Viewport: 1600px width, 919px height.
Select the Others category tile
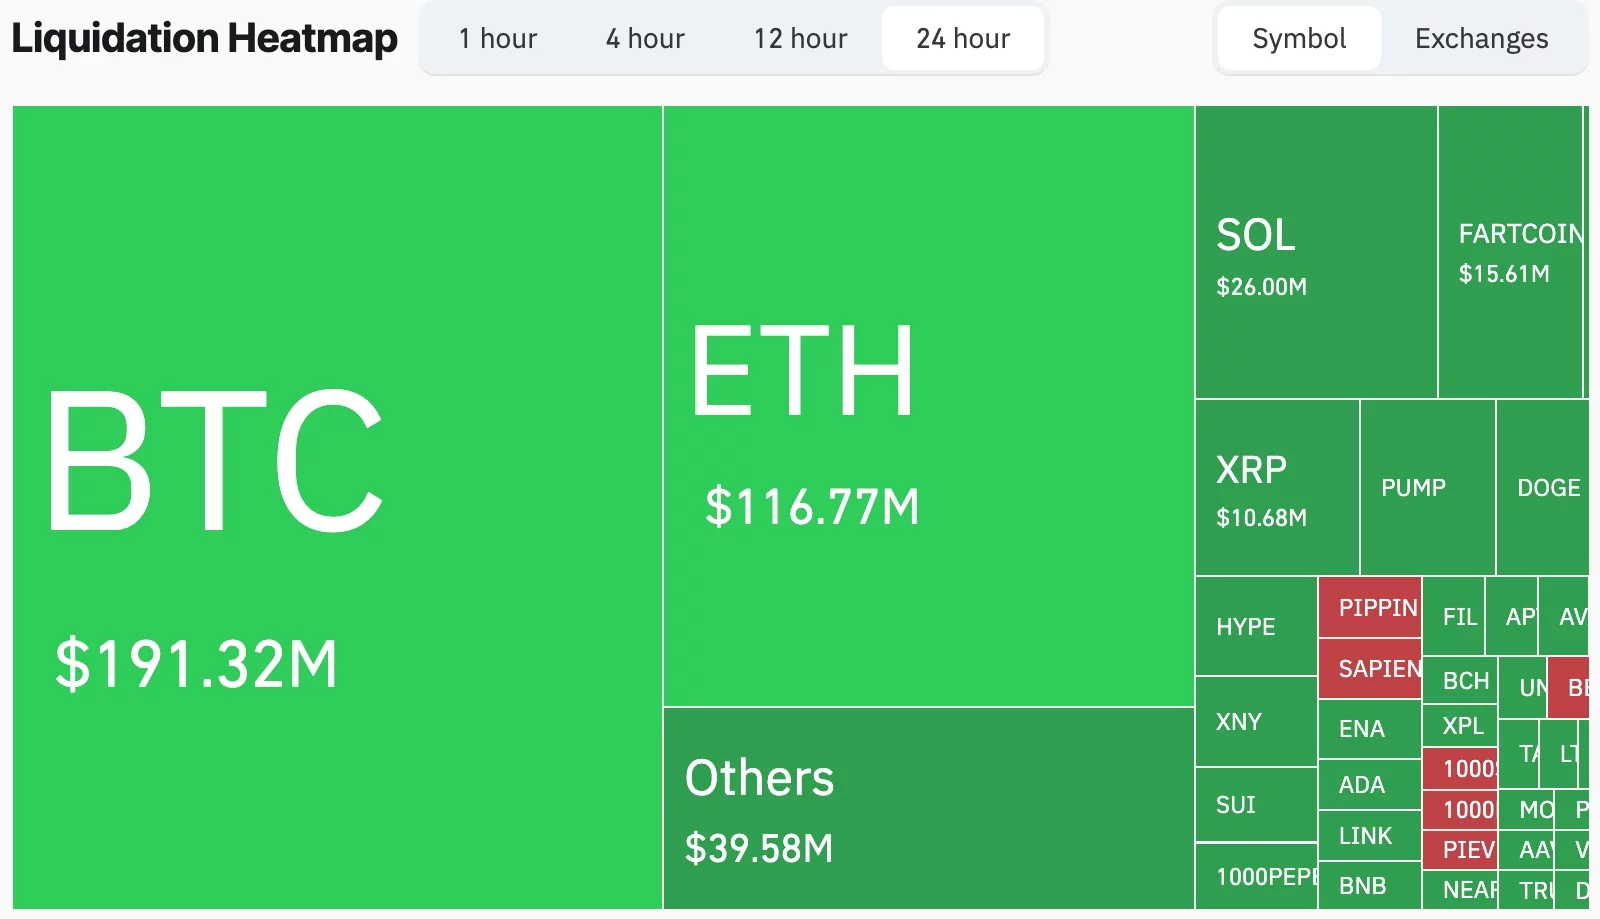pyautogui.click(x=925, y=810)
